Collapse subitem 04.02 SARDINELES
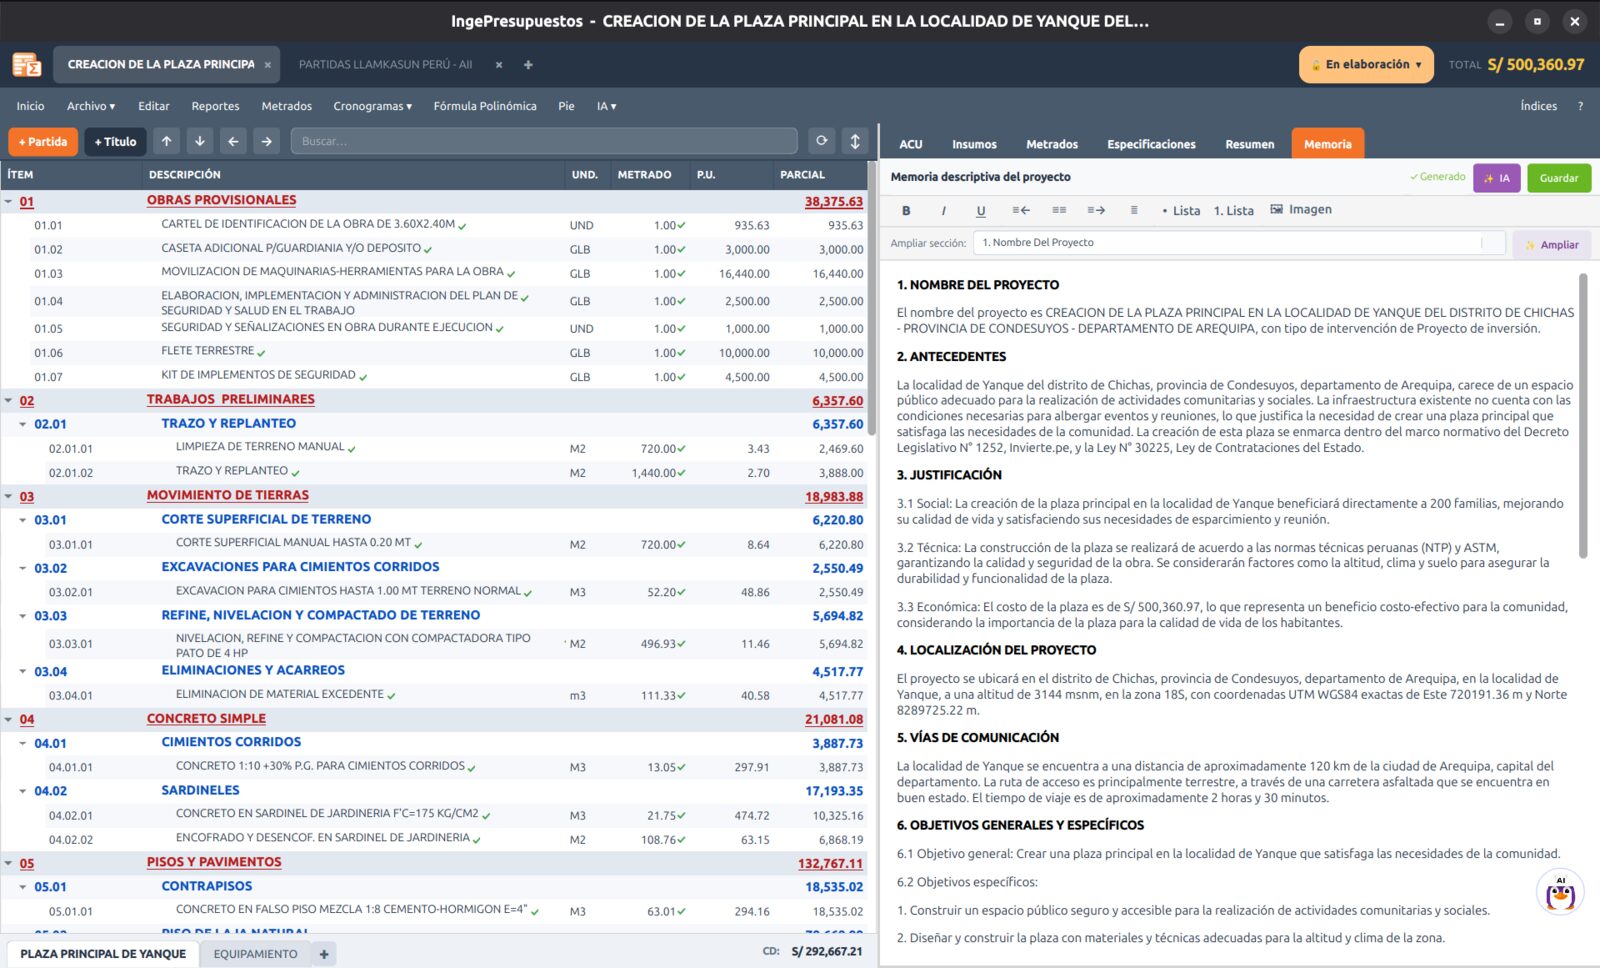The image size is (1600, 968). (23, 791)
